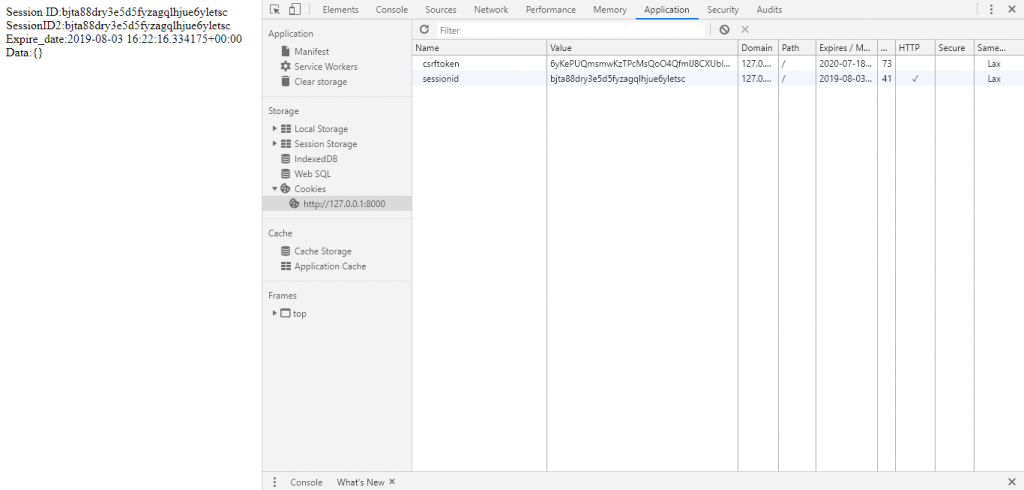Screen dimensions: 1024x490
Task: Expand the Session Storage tree node
Action: point(275,144)
